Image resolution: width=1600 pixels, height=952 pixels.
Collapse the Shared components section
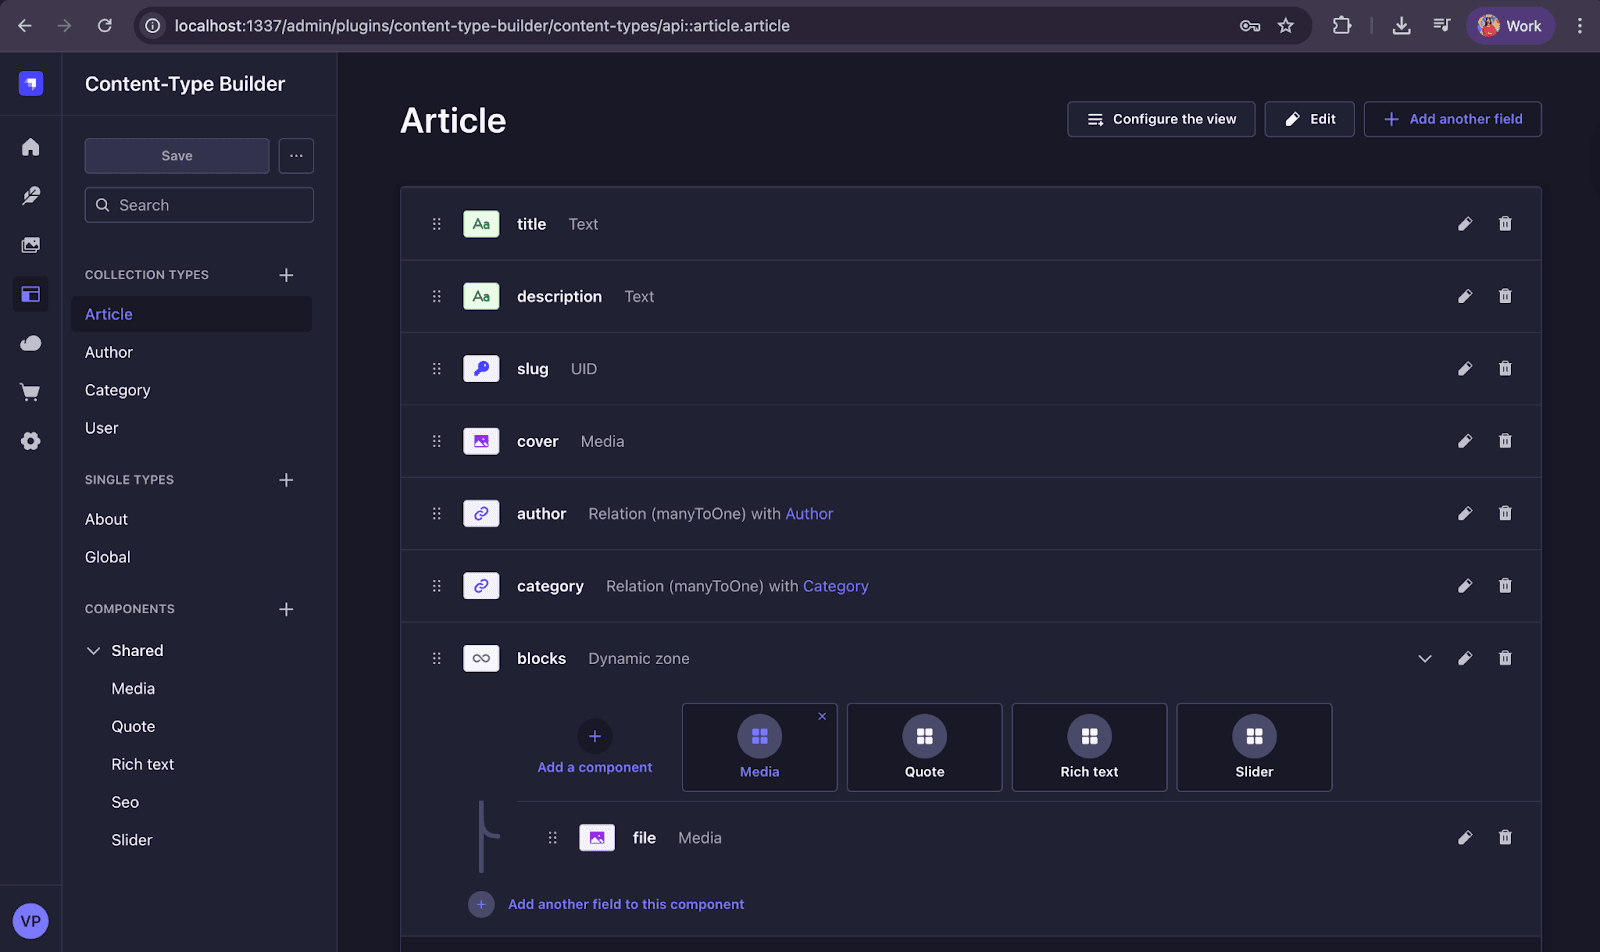(94, 650)
